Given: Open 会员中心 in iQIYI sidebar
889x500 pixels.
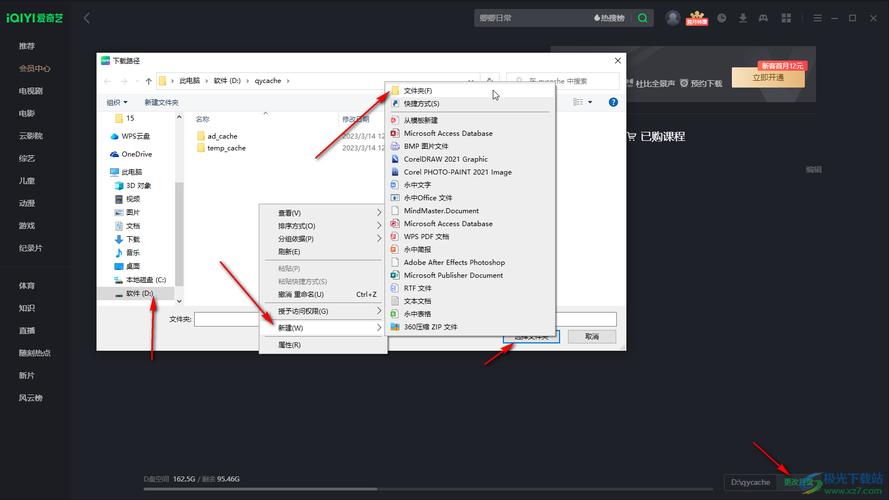Looking at the screenshot, I should pyautogui.click(x=35, y=69).
